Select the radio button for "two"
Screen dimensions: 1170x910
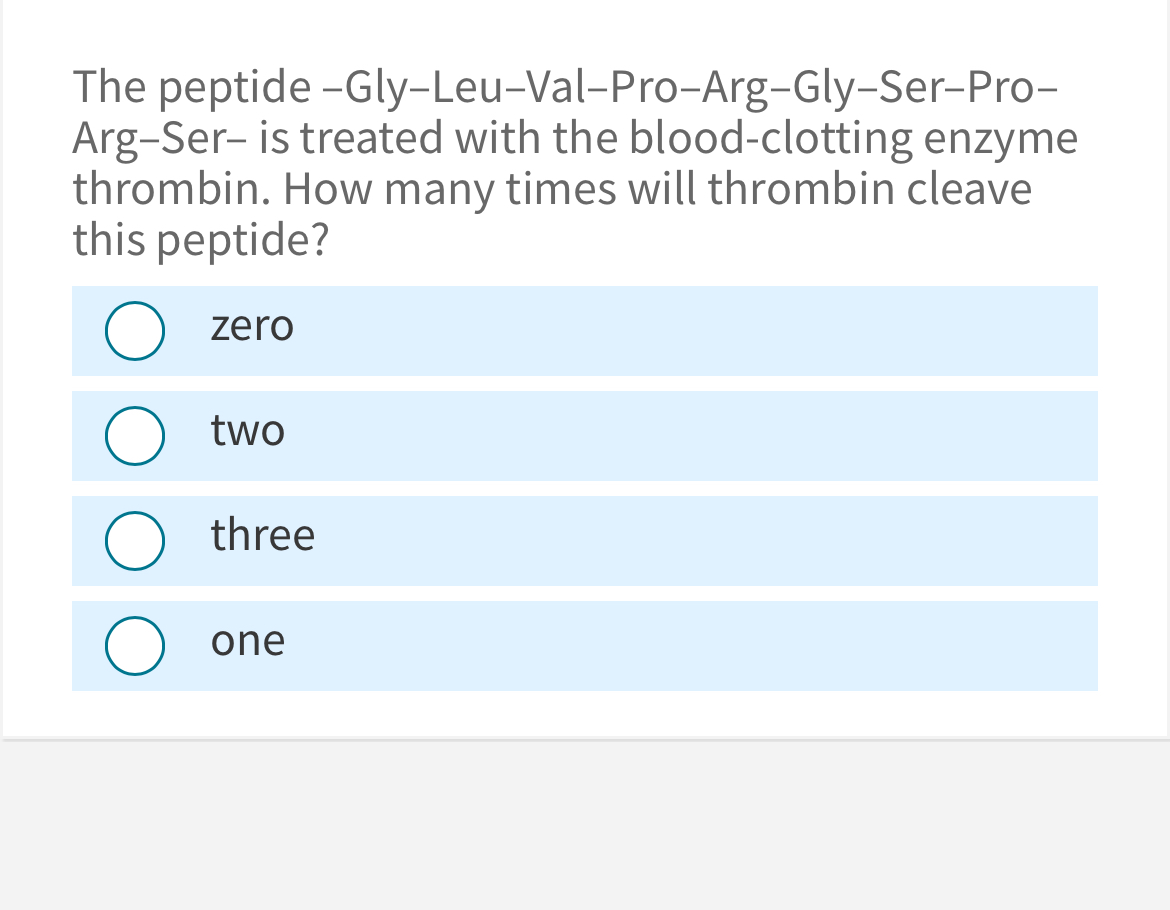click(x=135, y=436)
